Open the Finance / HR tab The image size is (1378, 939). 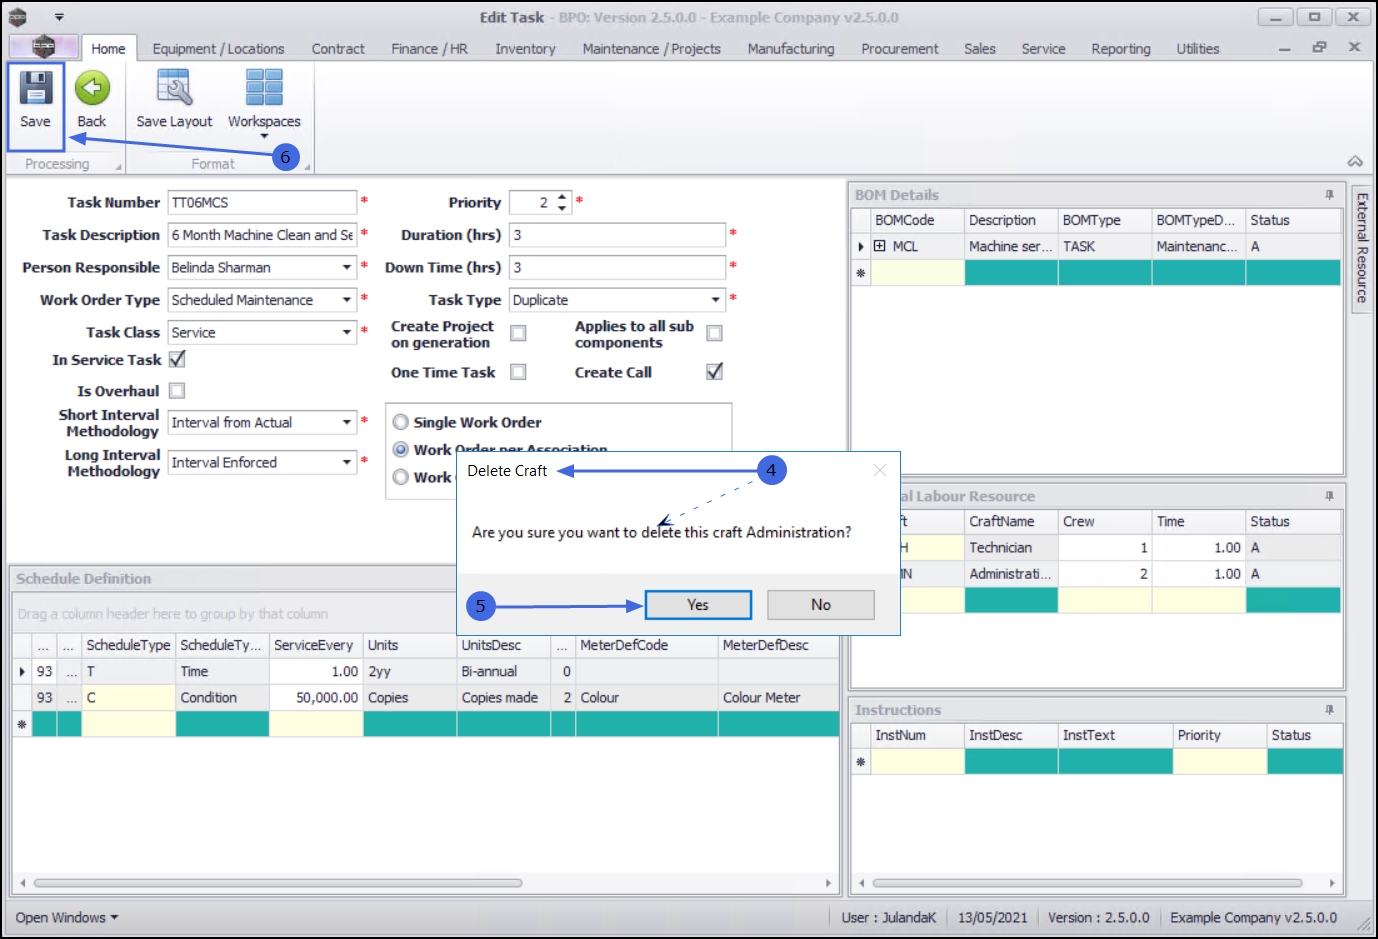pos(429,48)
